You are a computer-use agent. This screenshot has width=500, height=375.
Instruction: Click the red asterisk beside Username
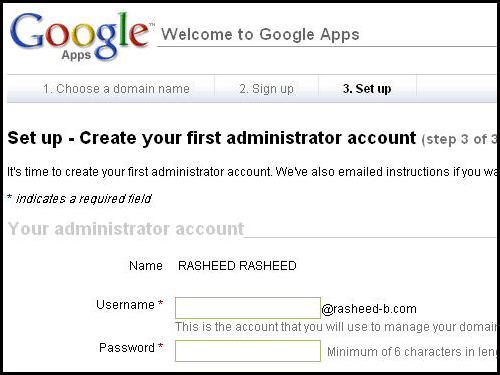[160, 303]
